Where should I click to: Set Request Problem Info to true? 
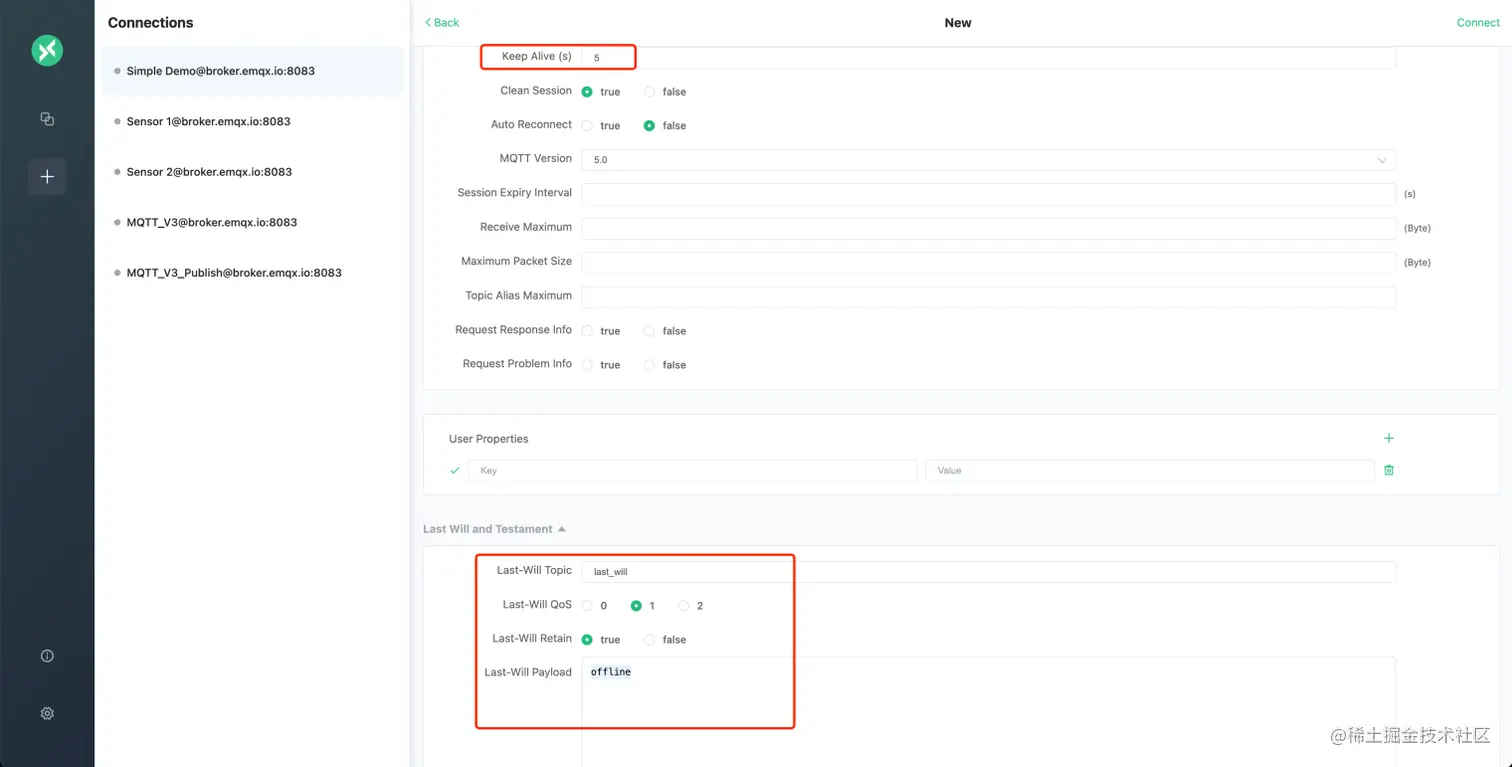[x=587, y=365]
